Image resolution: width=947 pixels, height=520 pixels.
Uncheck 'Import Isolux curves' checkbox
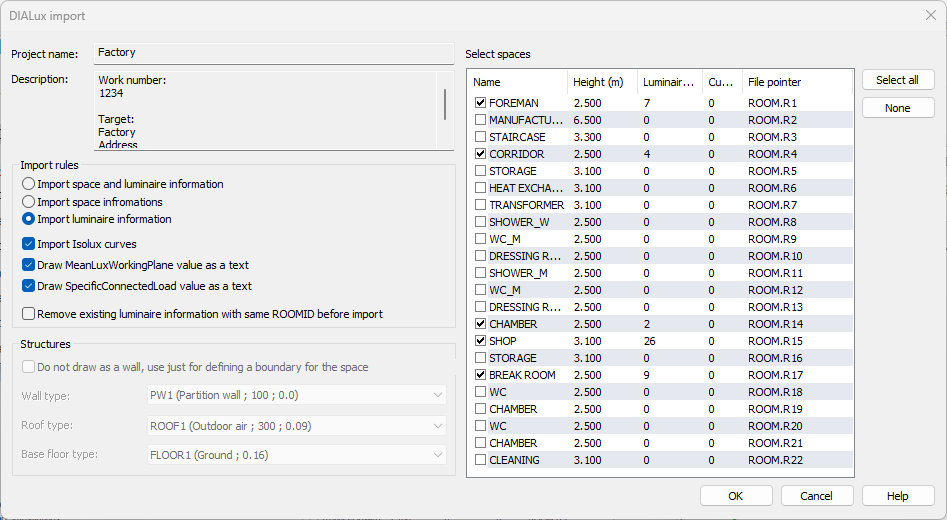point(29,244)
